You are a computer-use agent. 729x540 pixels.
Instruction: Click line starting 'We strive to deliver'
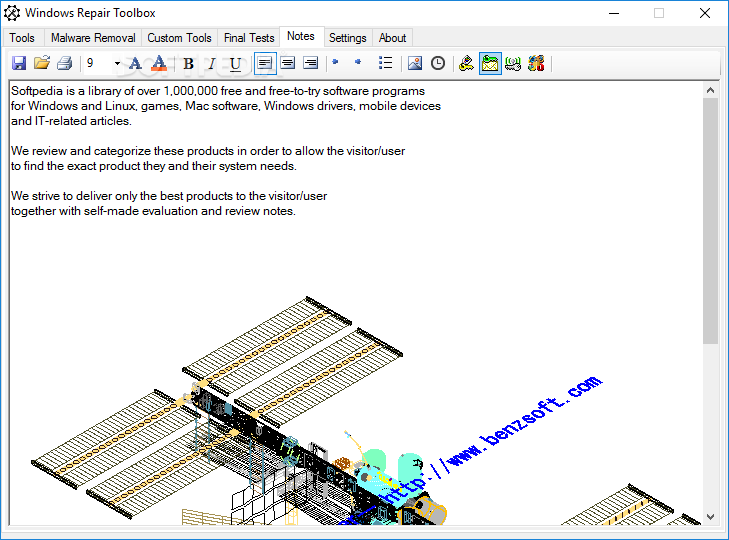pyautogui.click(x=169, y=196)
